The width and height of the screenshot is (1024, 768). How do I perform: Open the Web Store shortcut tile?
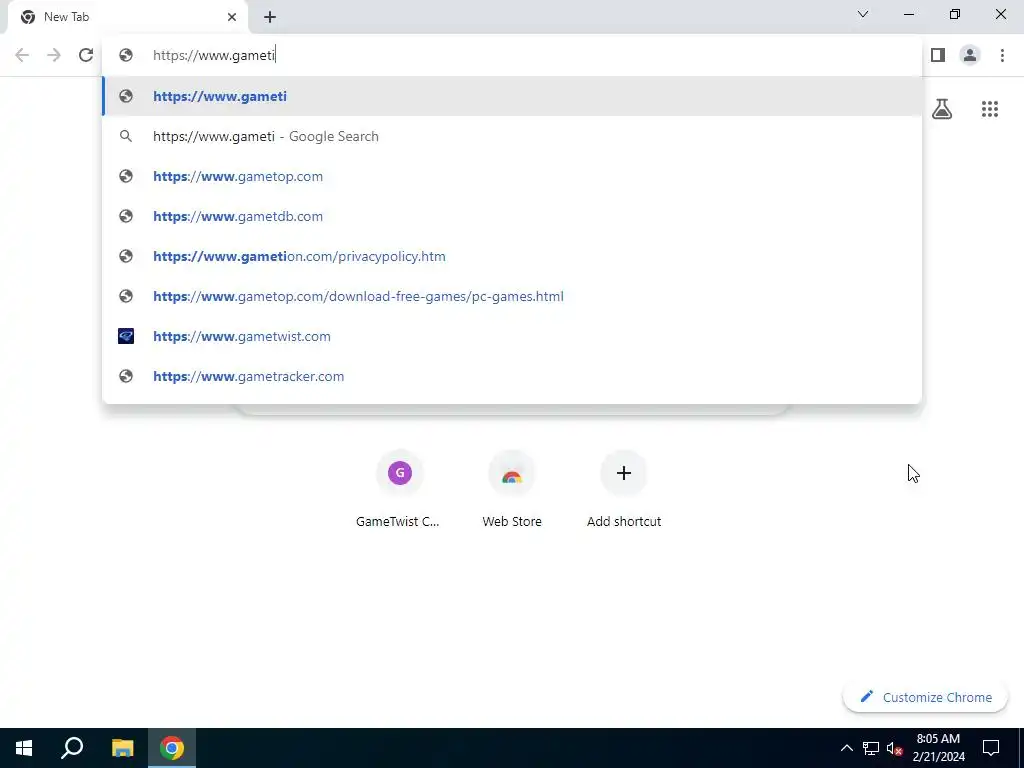512,488
